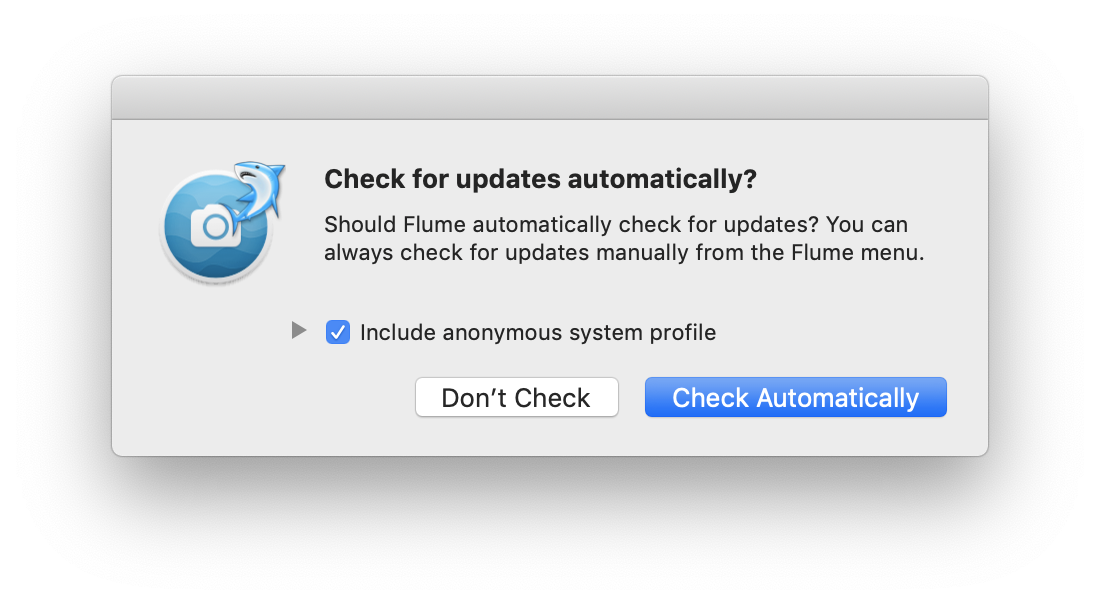Click the dialog title bar at the top
Viewport: 1100px width, 604px height.
pyautogui.click(x=550, y=97)
